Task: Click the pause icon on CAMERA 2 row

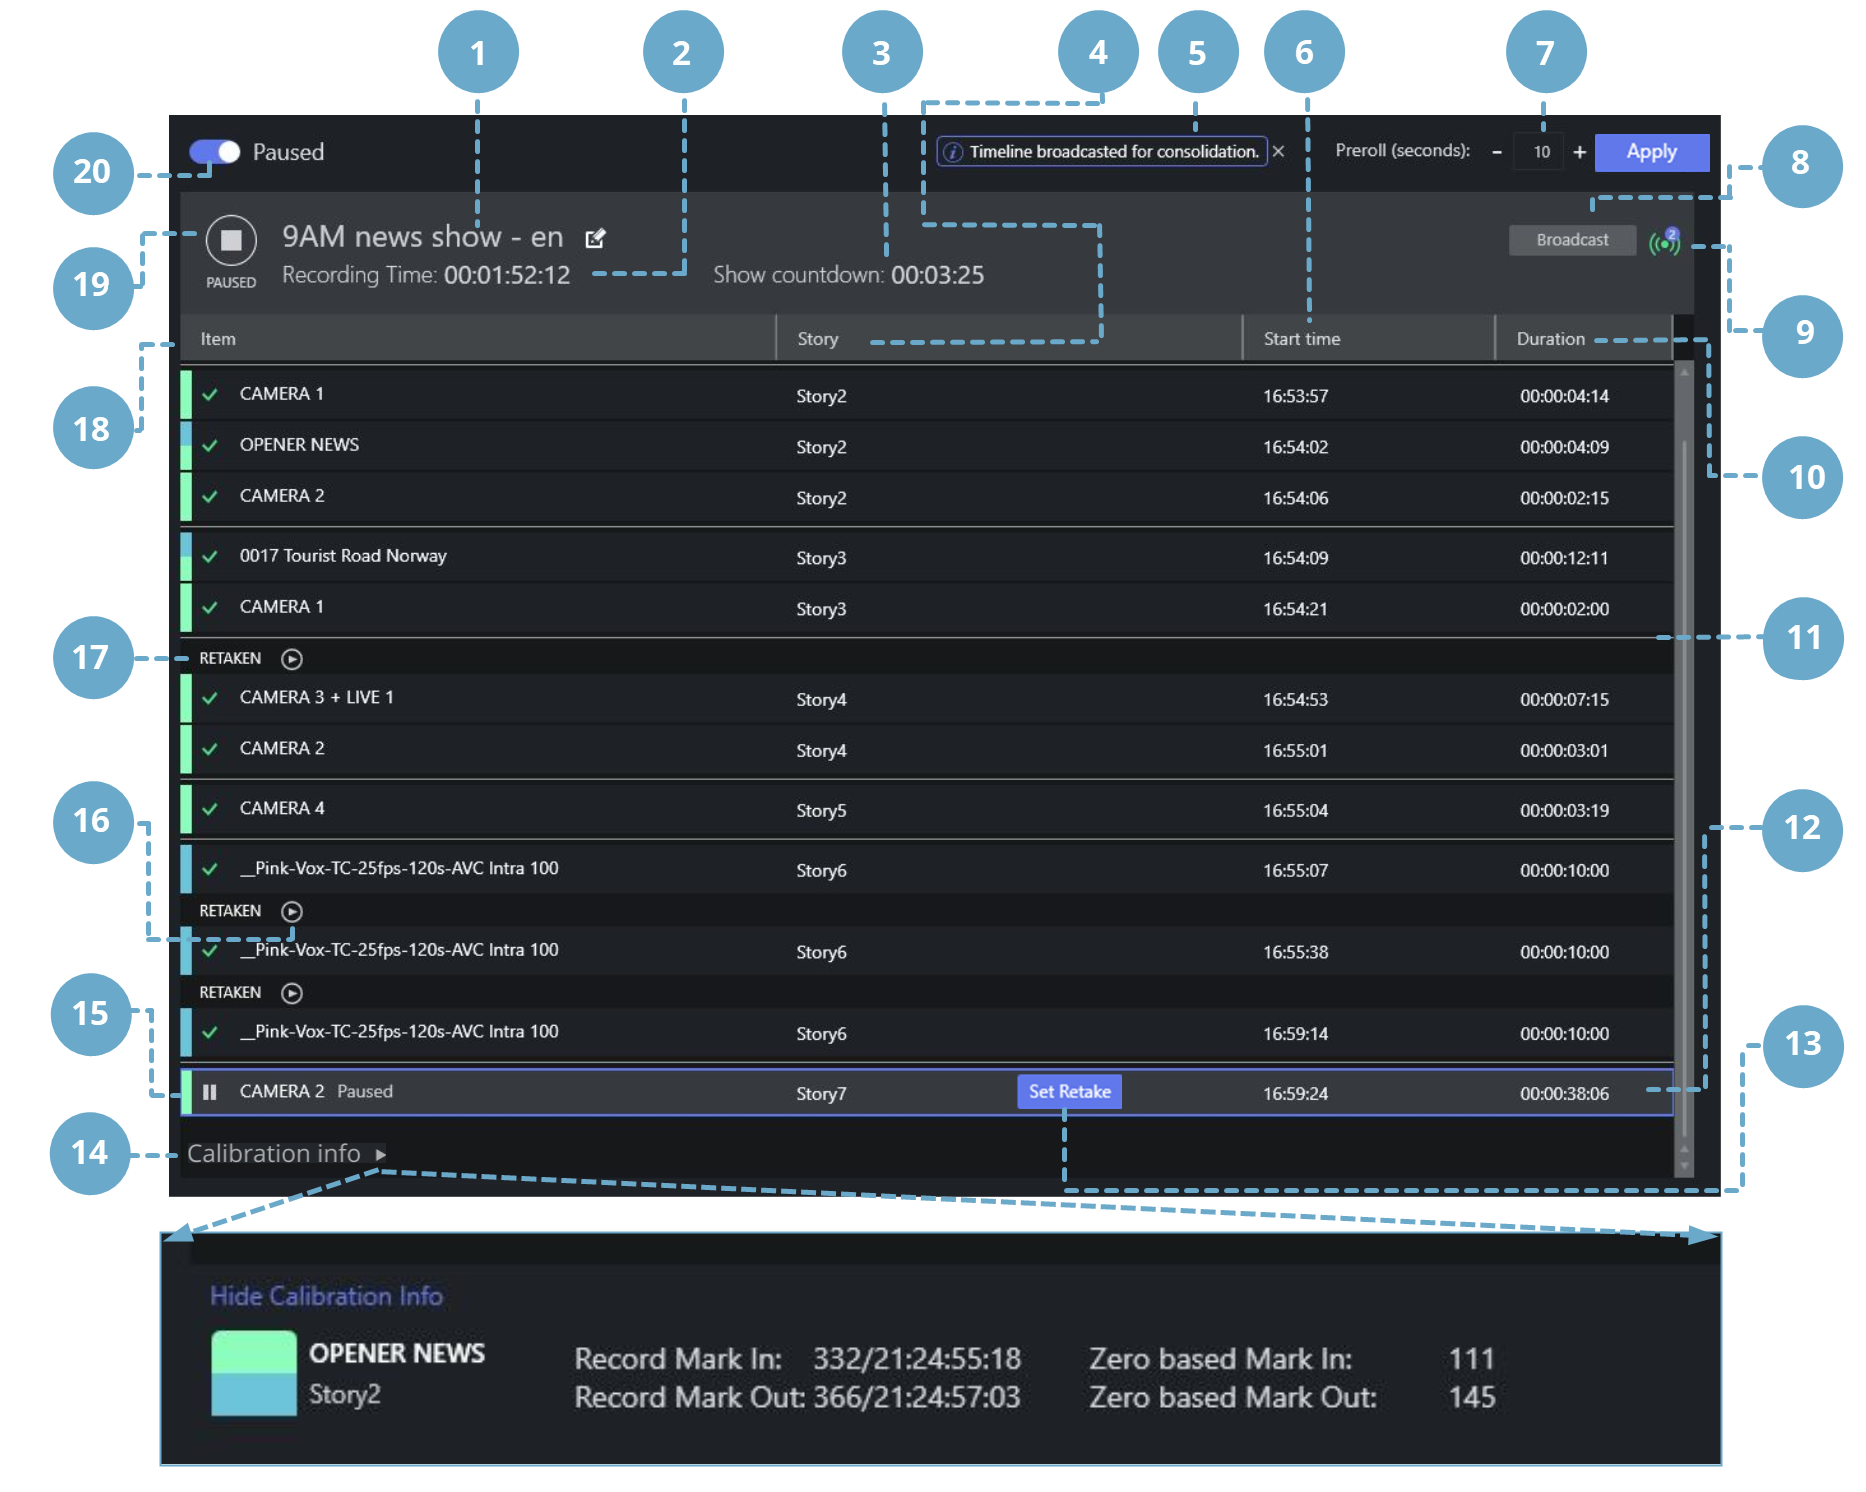Action: click(210, 1092)
